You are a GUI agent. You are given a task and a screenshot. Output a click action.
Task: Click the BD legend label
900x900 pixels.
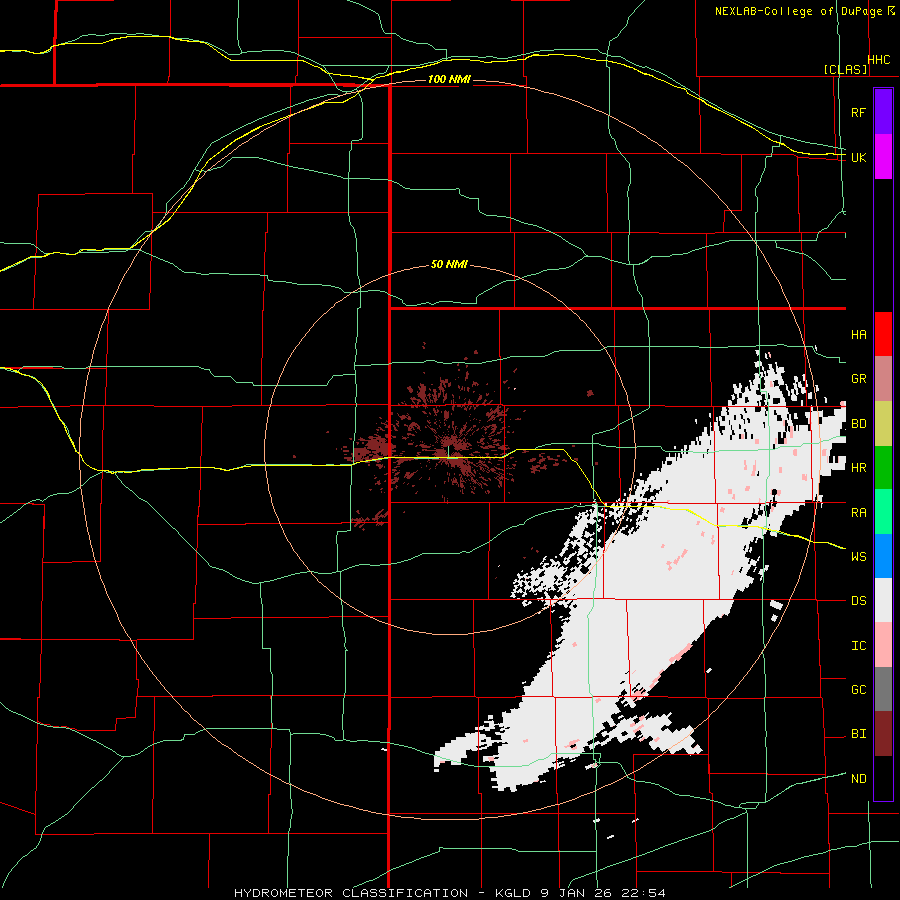[858, 424]
